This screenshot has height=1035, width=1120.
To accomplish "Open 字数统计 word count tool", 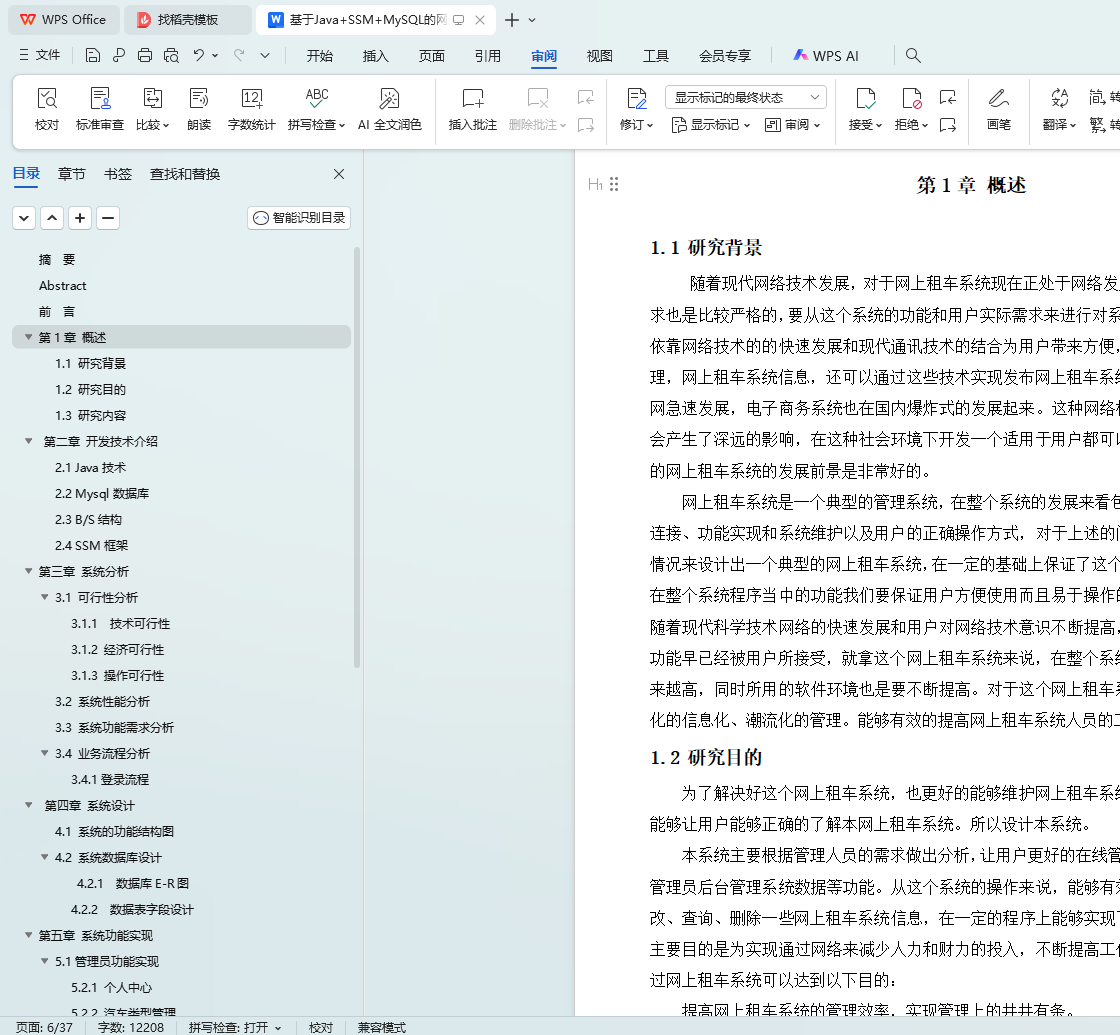I will [251, 99].
